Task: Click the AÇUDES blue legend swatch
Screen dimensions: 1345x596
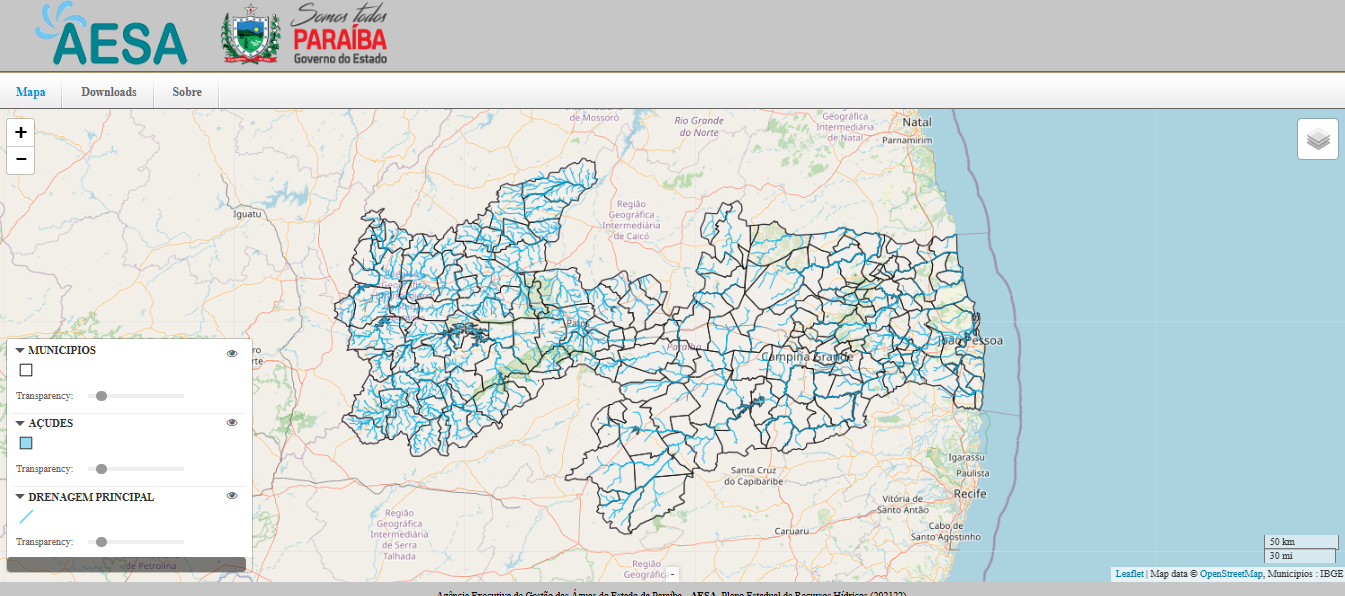Action: 26,443
